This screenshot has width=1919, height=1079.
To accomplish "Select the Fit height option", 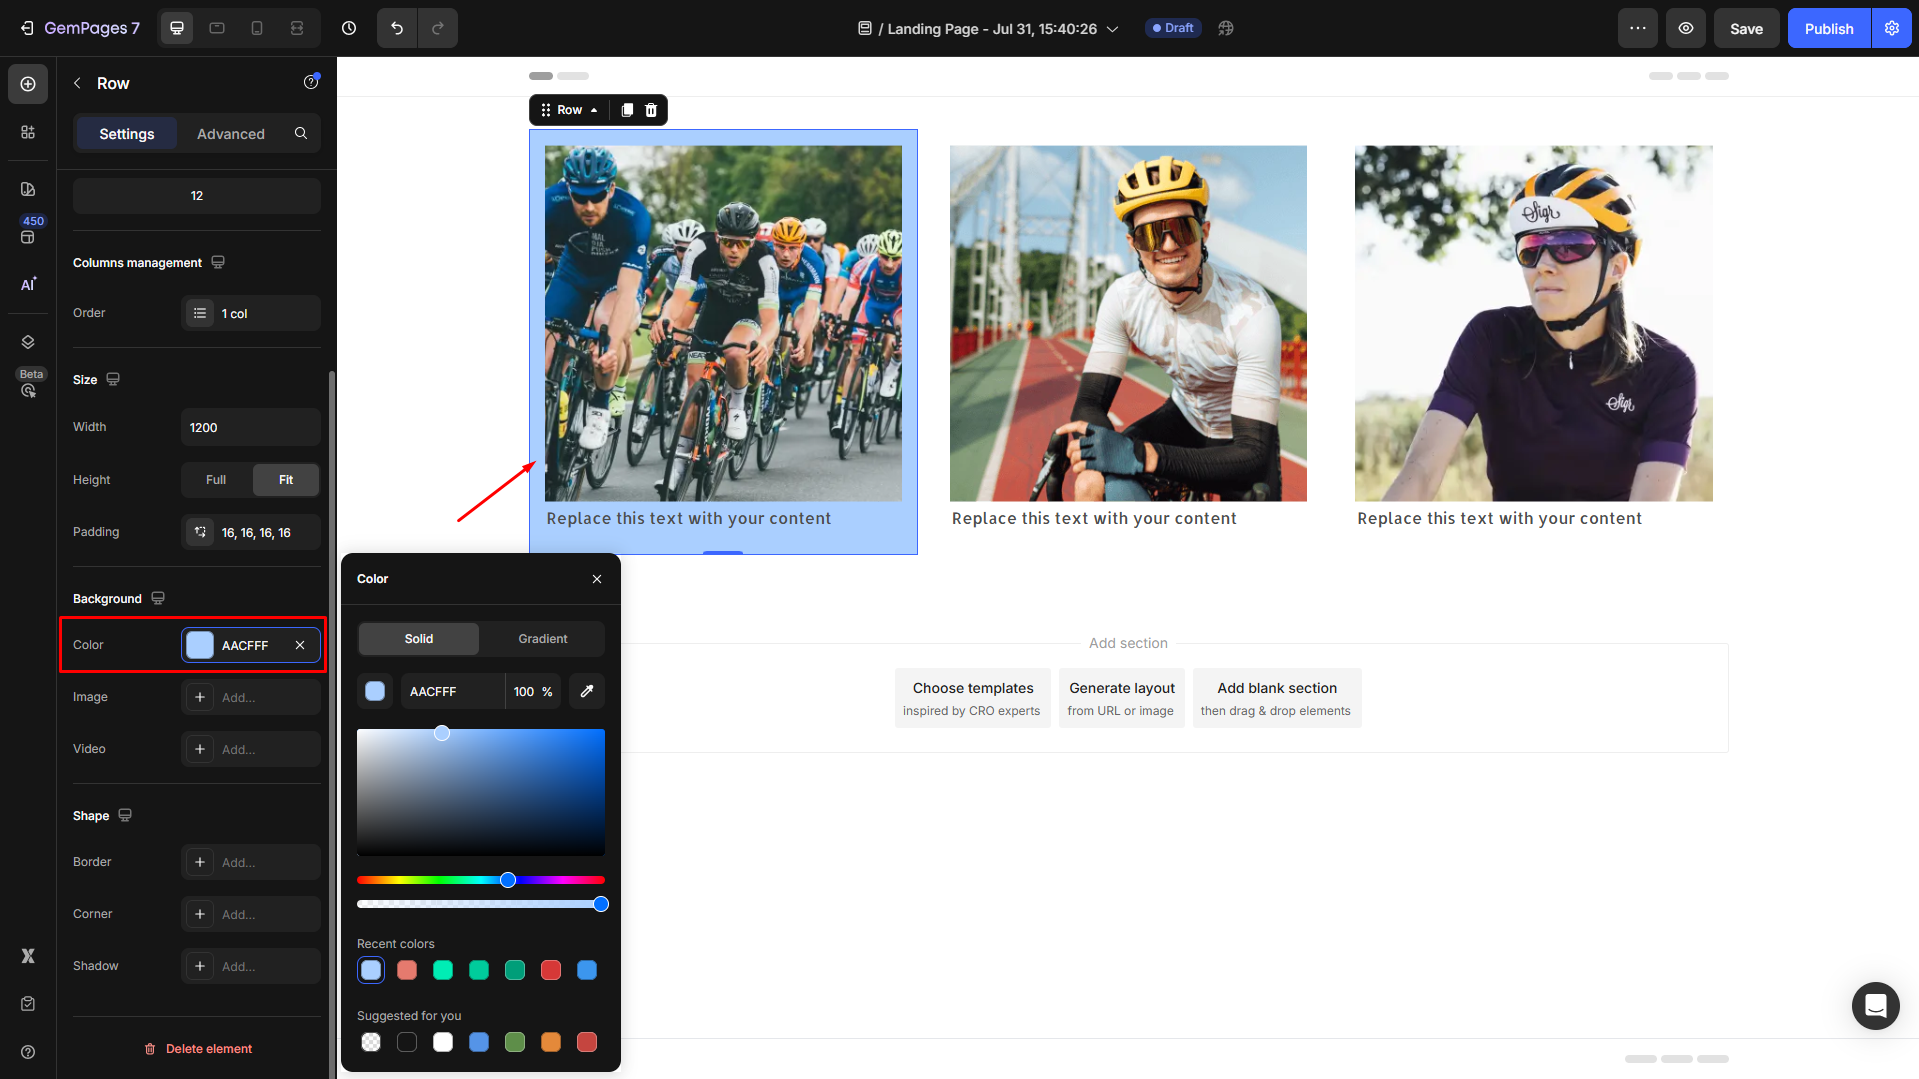I will pyautogui.click(x=286, y=480).
